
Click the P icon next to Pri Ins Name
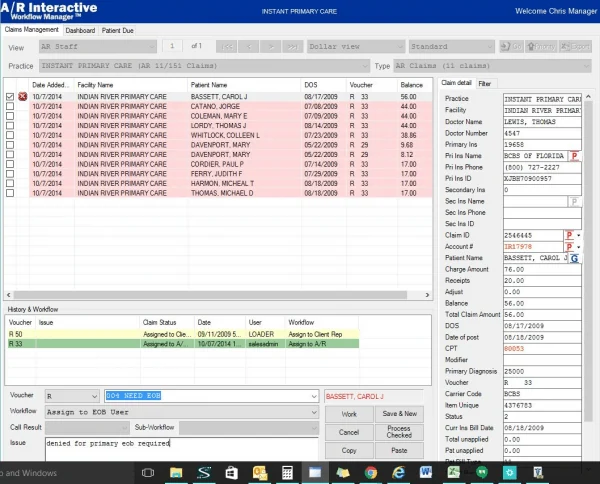(574, 156)
